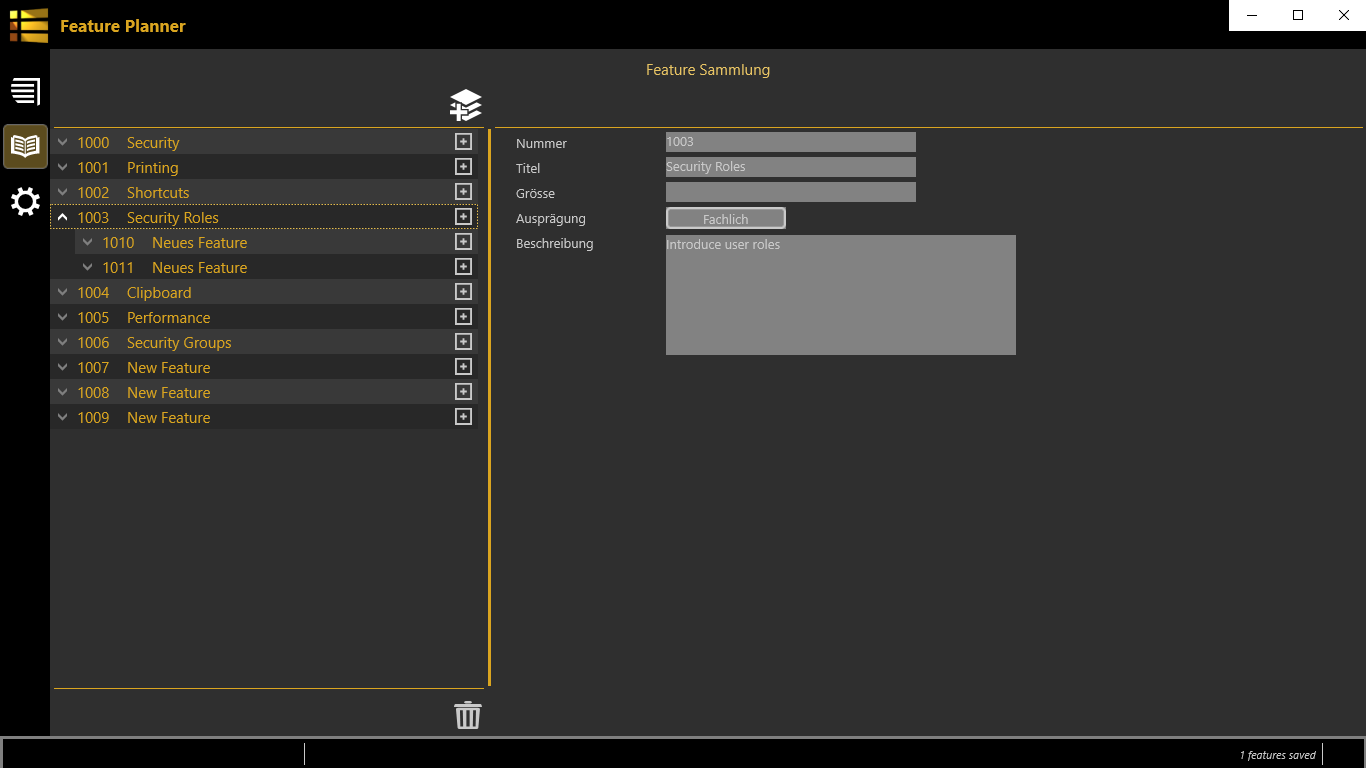Image resolution: width=1366 pixels, height=768 pixels.
Task: Click feature number 1005
Action: 93,318
